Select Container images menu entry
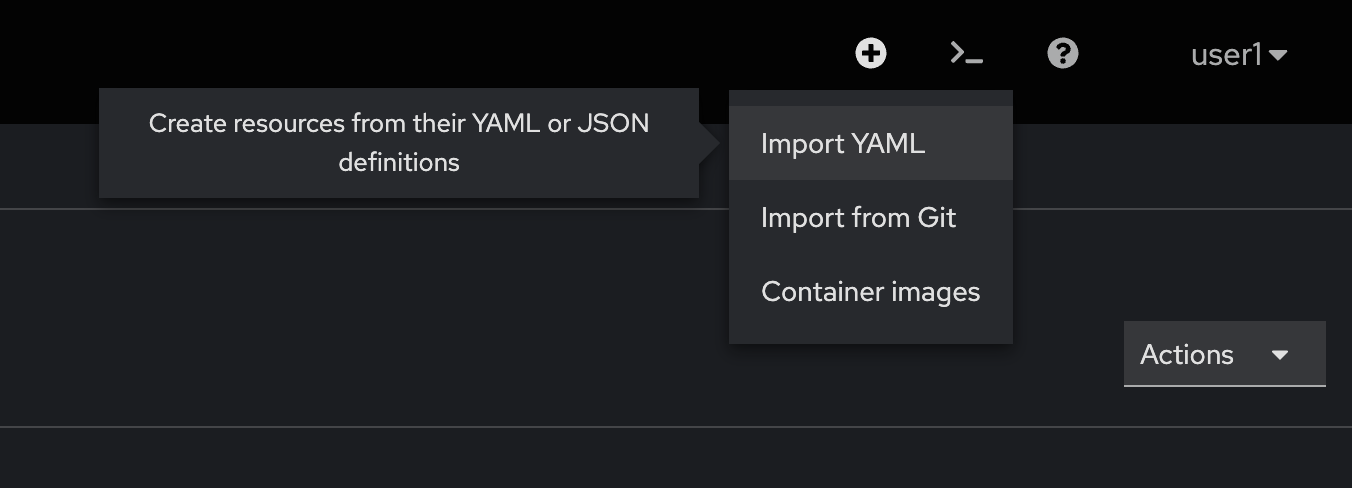The width and height of the screenshot is (1352, 488). pyautogui.click(x=871, y=291)
